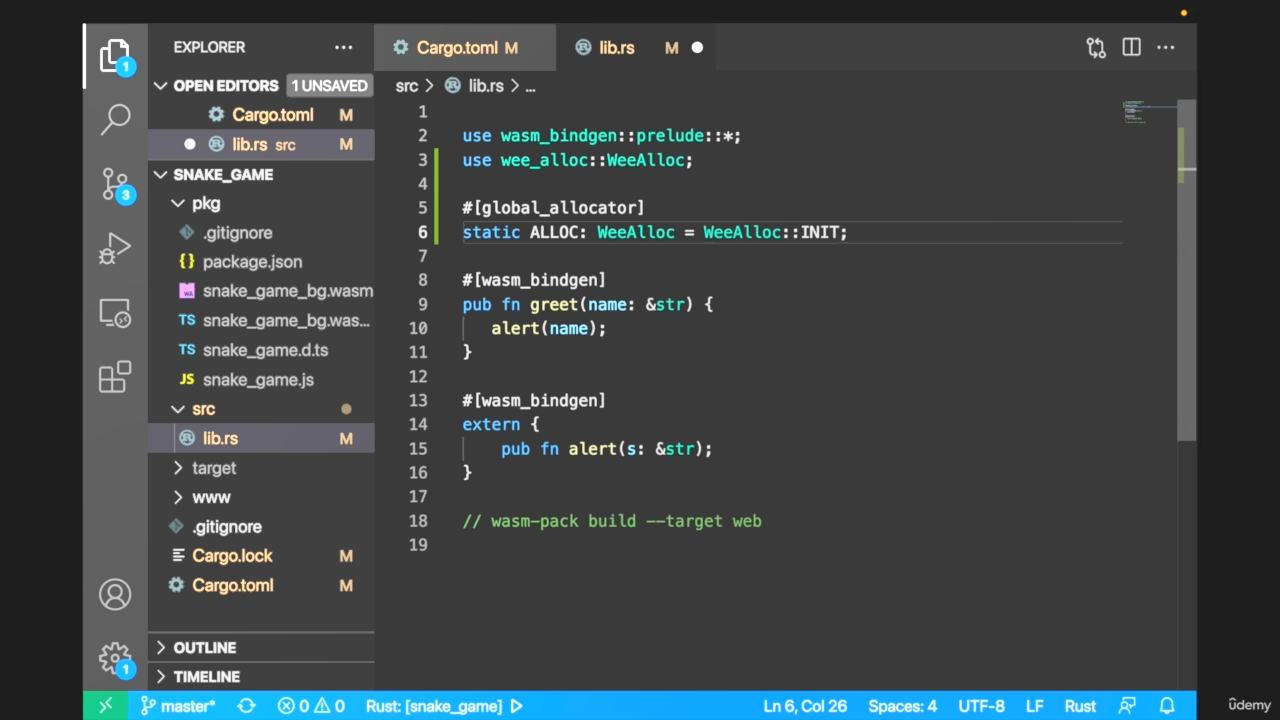Change language mode from Rust

pyautogui.click(x=1079, y=706)
